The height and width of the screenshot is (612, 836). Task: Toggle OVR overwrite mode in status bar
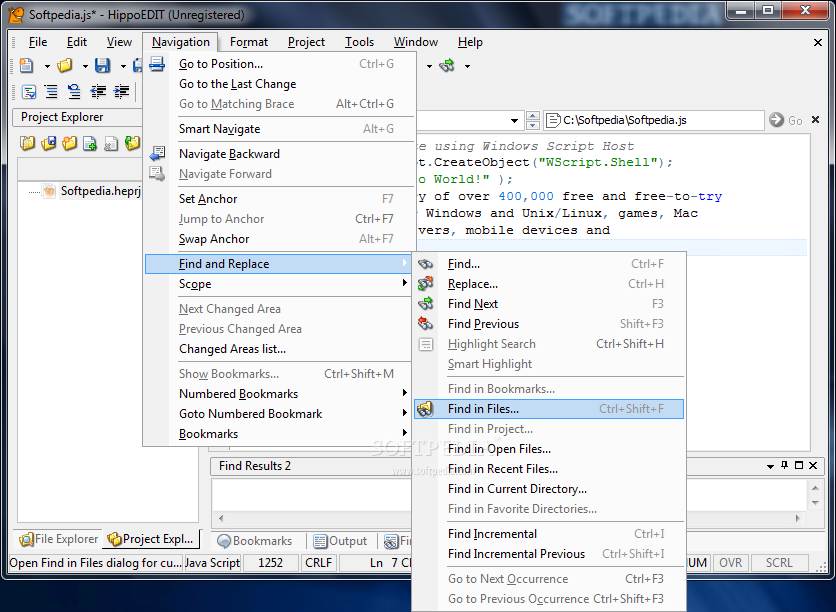click(730, 562)
